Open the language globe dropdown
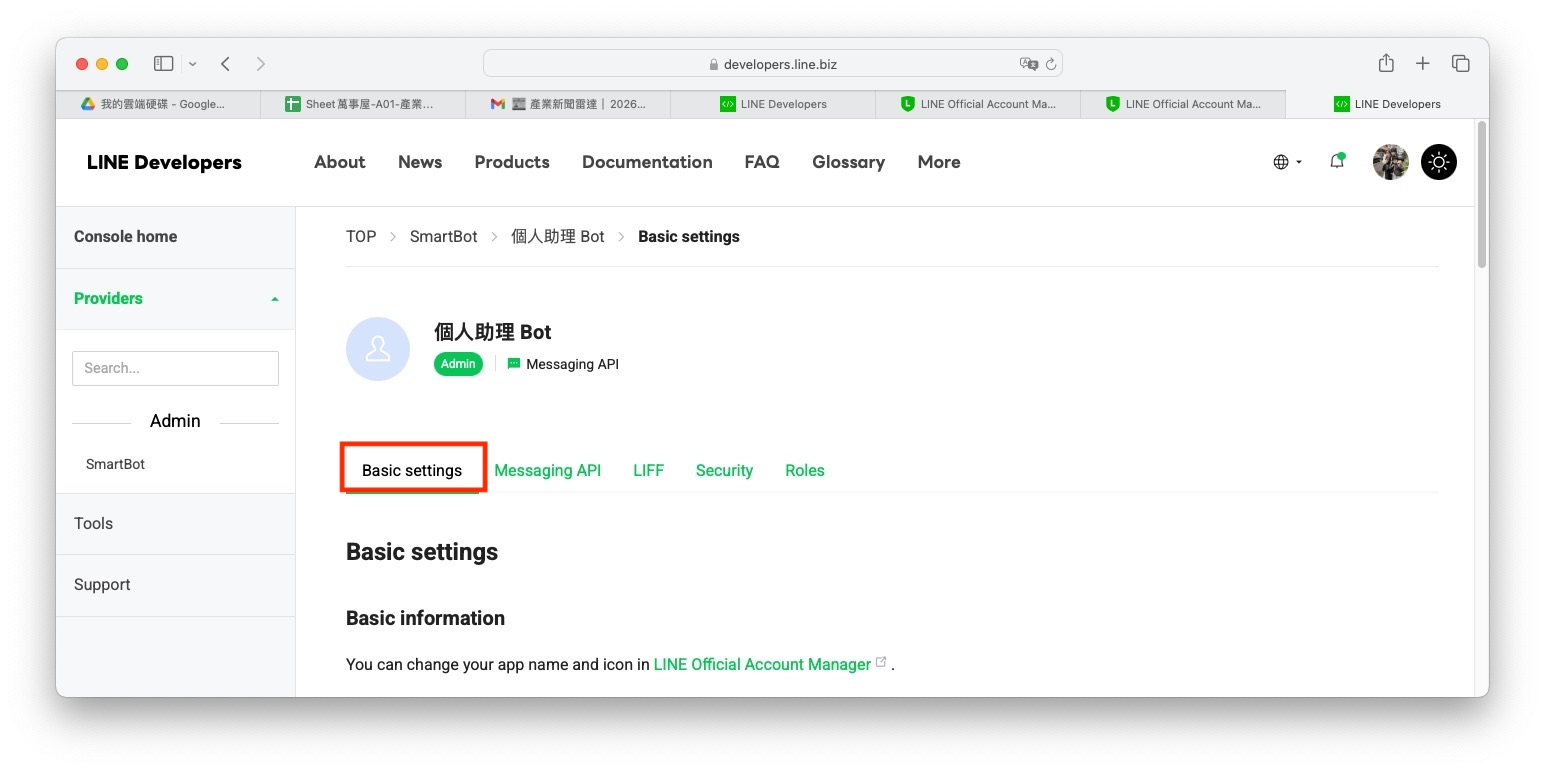Screen dimensions: 1545x771 (1287, 162)
